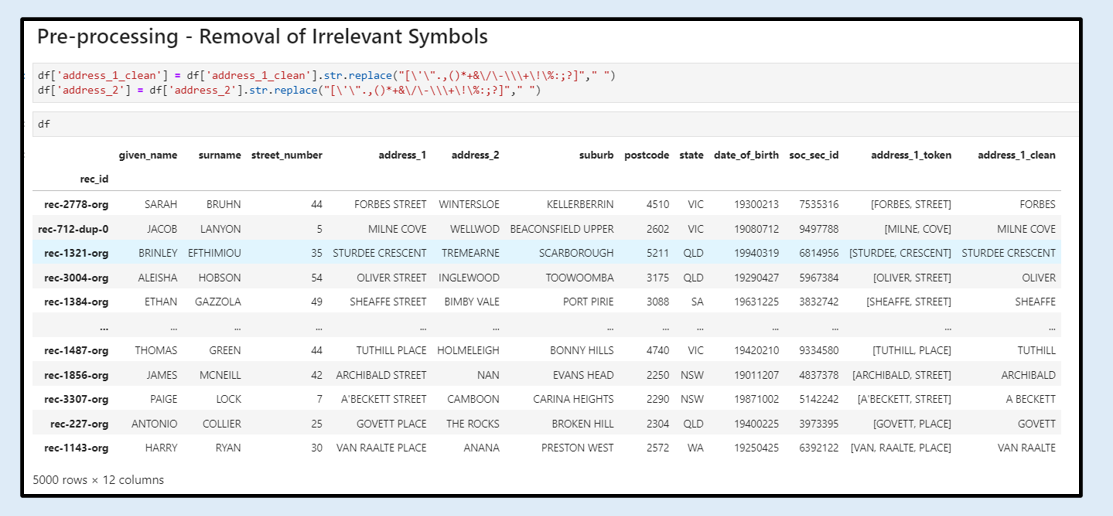1113x516 pixels.
Task: Select row index rec-1143-org
Action: [76, 448]
